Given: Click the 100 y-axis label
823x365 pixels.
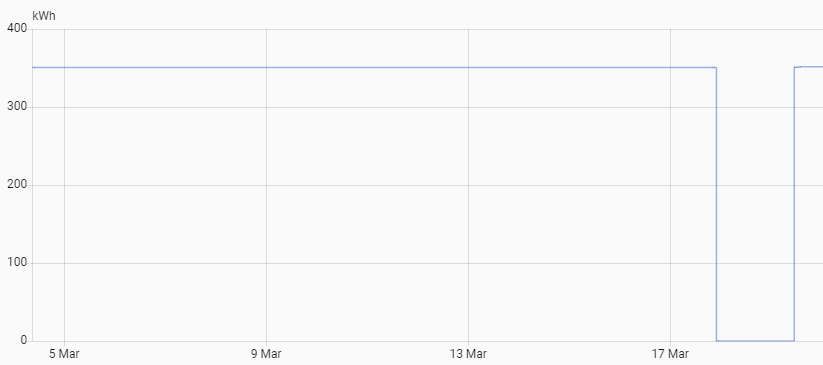Looking at the screenshot, I should (x=17, y=263).
